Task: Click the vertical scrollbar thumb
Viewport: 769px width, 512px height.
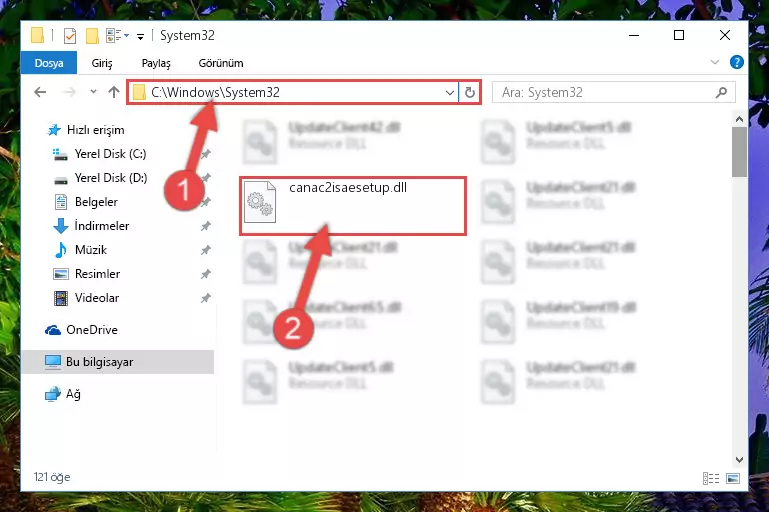Action: point(739,152)
